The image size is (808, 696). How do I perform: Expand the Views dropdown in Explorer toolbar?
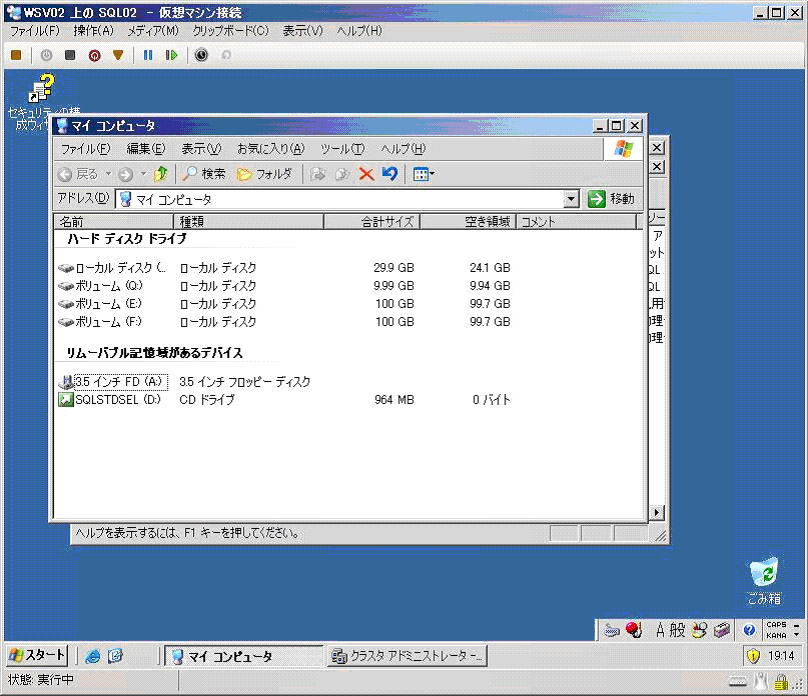(x=431, y=174)
